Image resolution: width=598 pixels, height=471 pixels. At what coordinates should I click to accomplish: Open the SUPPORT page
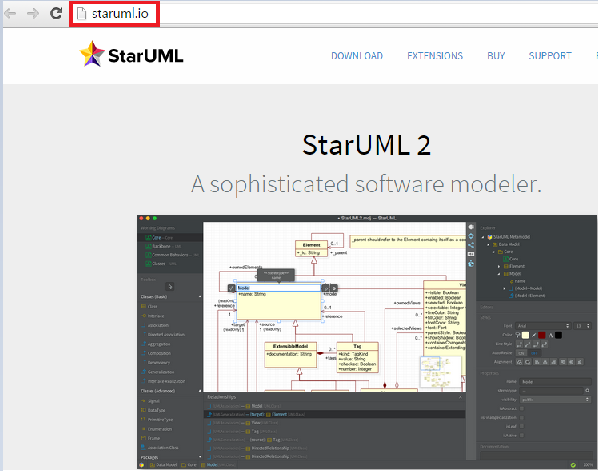(550, 56)
